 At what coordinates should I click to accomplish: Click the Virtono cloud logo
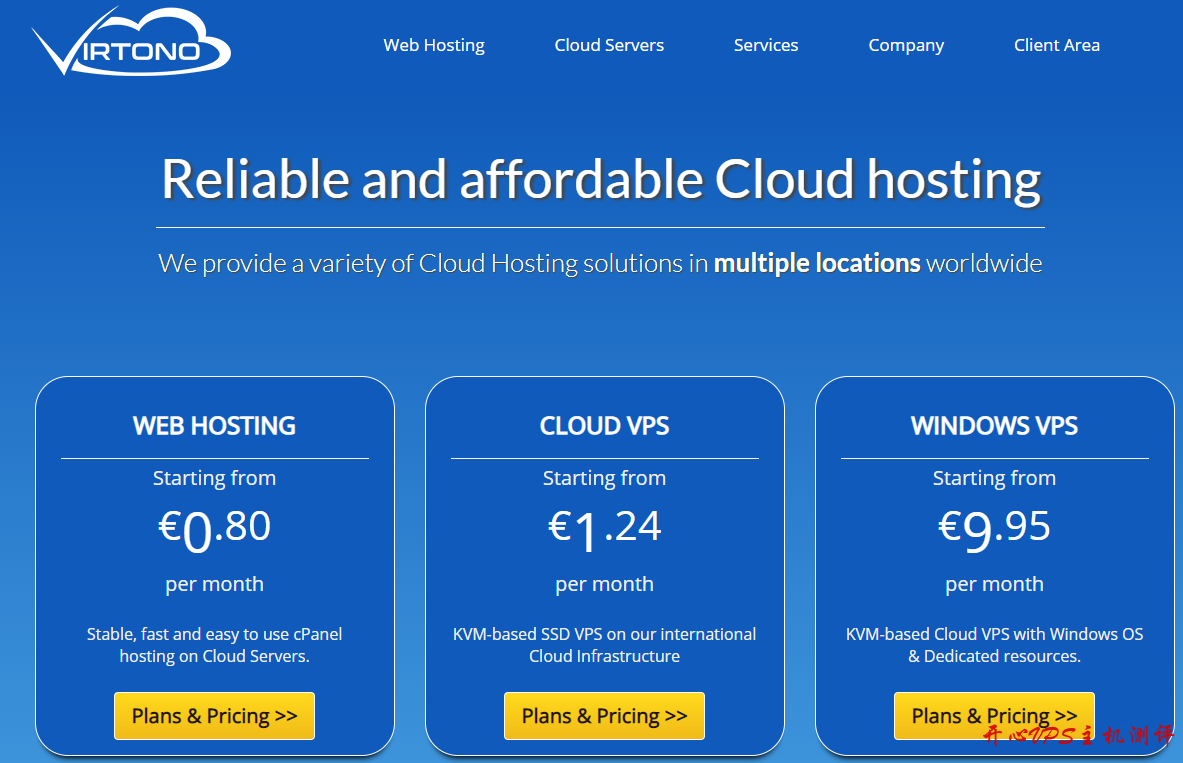pyautogui.click(x=131, y=43)
